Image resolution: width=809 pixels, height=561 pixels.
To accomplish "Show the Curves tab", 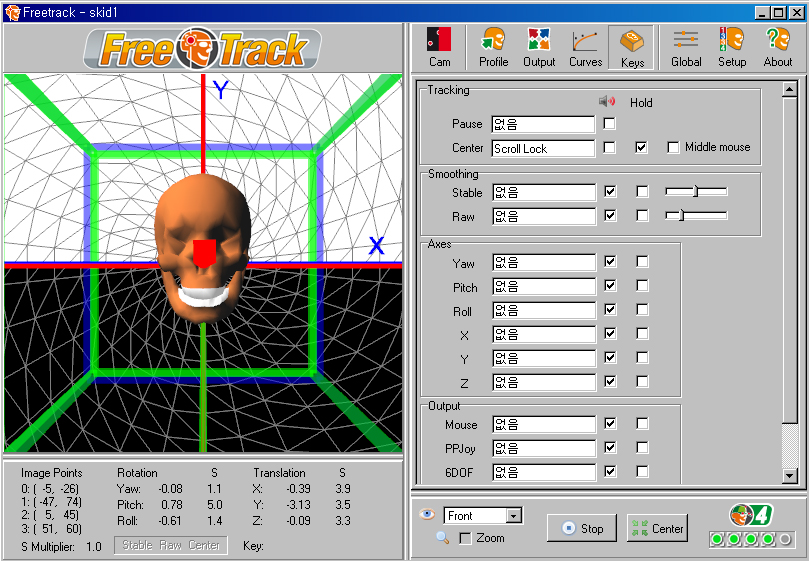I will coord(585,47).
